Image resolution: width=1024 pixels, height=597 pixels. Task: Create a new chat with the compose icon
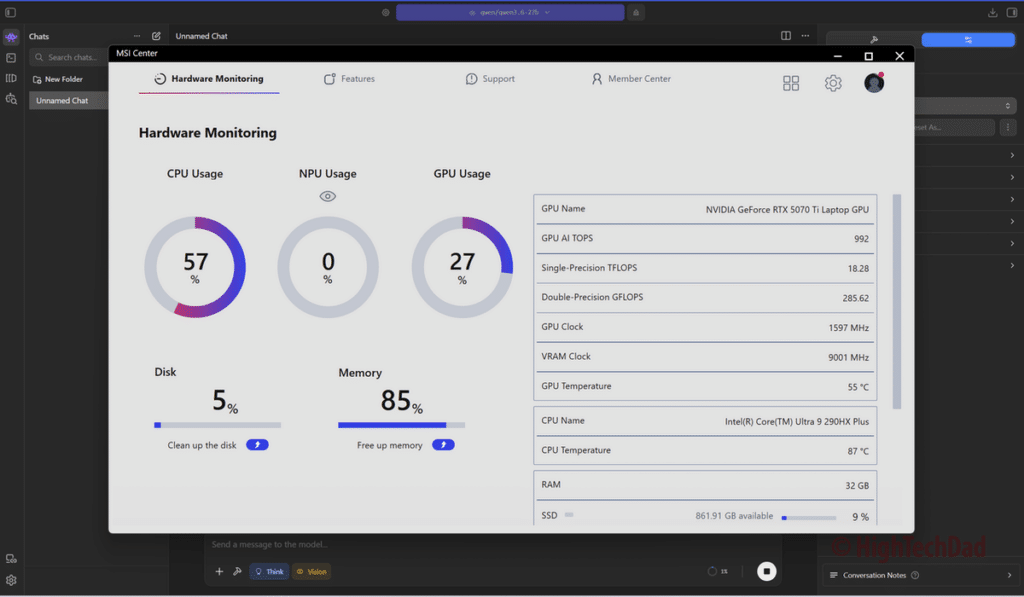click(x=156, y=37)
